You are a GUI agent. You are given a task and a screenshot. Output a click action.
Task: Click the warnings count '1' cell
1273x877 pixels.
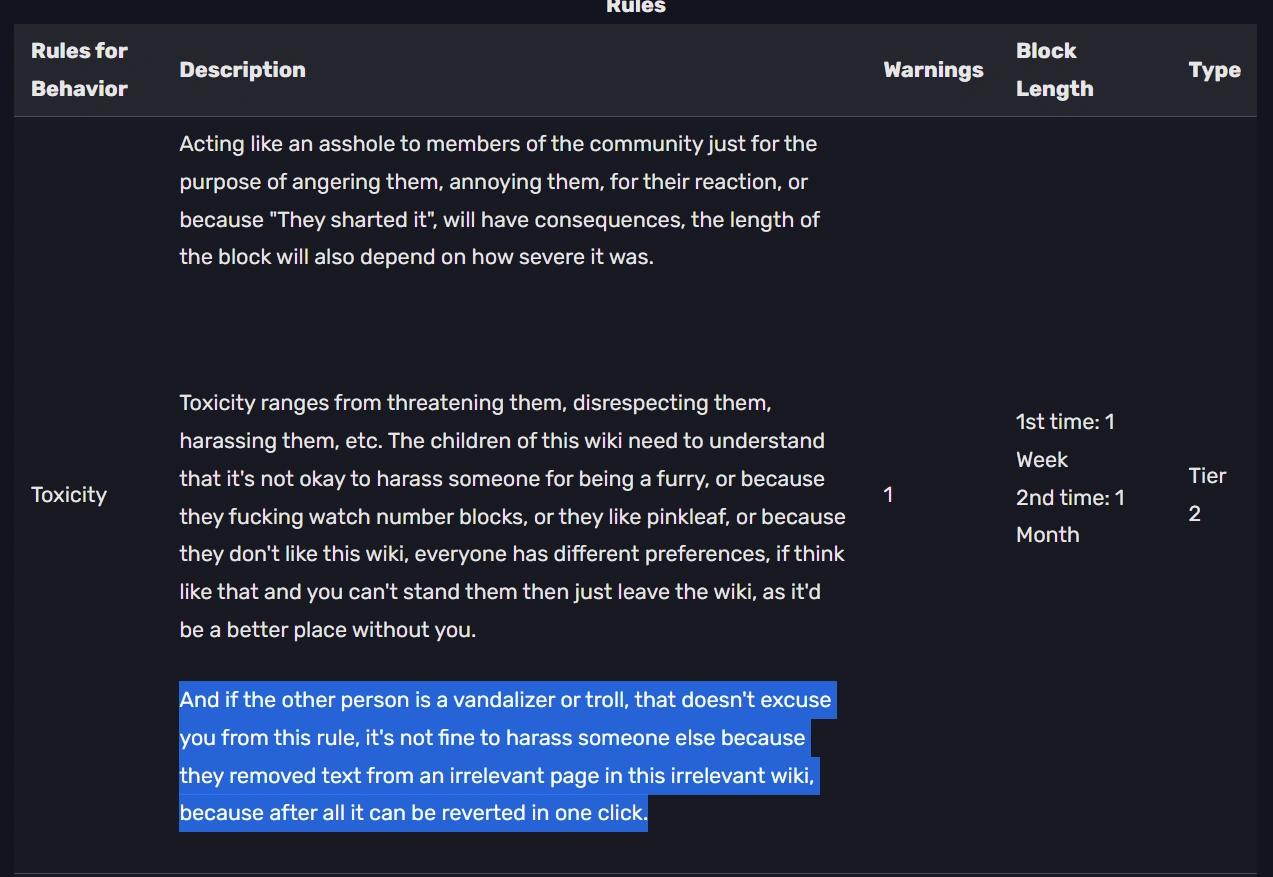(889, 495)
